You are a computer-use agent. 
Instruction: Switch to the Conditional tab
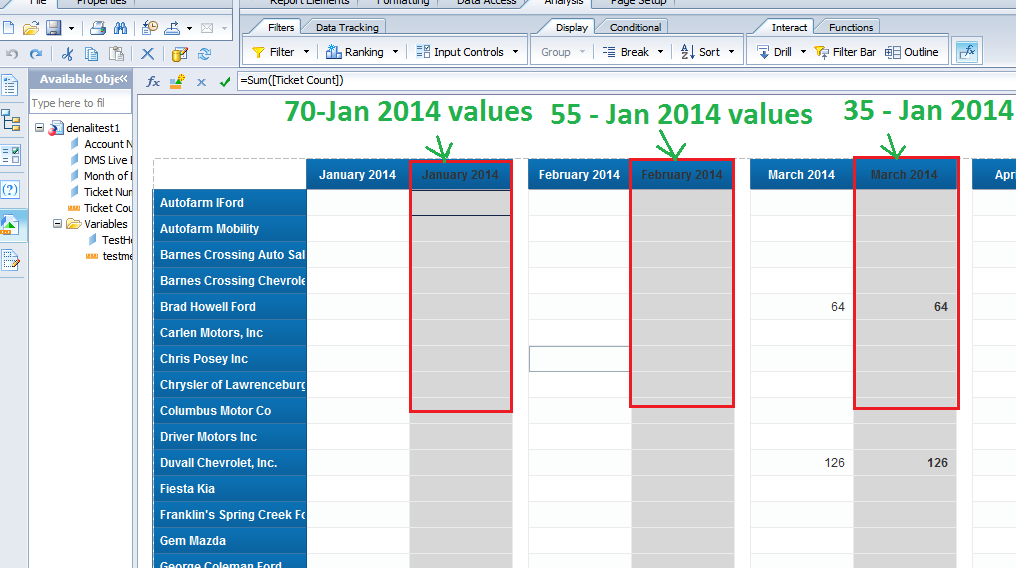(x=635, y=27)
